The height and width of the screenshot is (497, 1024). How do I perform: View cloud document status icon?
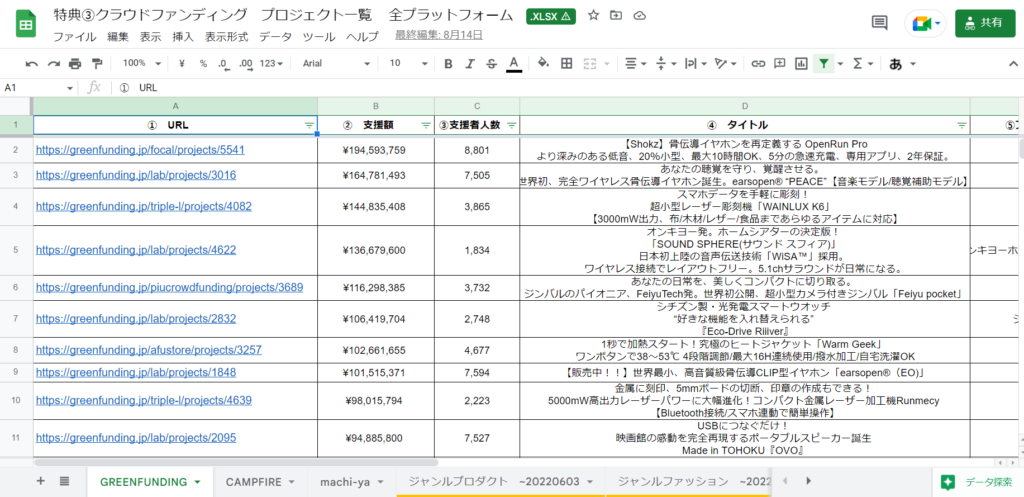pyautogui.click(x=640, y=15)
